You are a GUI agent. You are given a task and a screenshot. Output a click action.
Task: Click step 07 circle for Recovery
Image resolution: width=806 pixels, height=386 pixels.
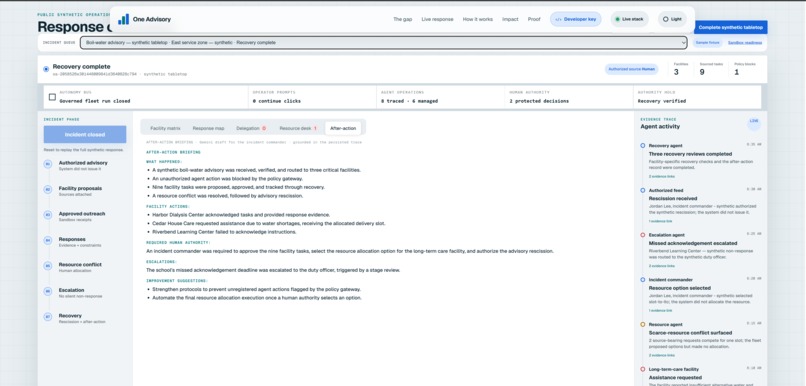48,317
